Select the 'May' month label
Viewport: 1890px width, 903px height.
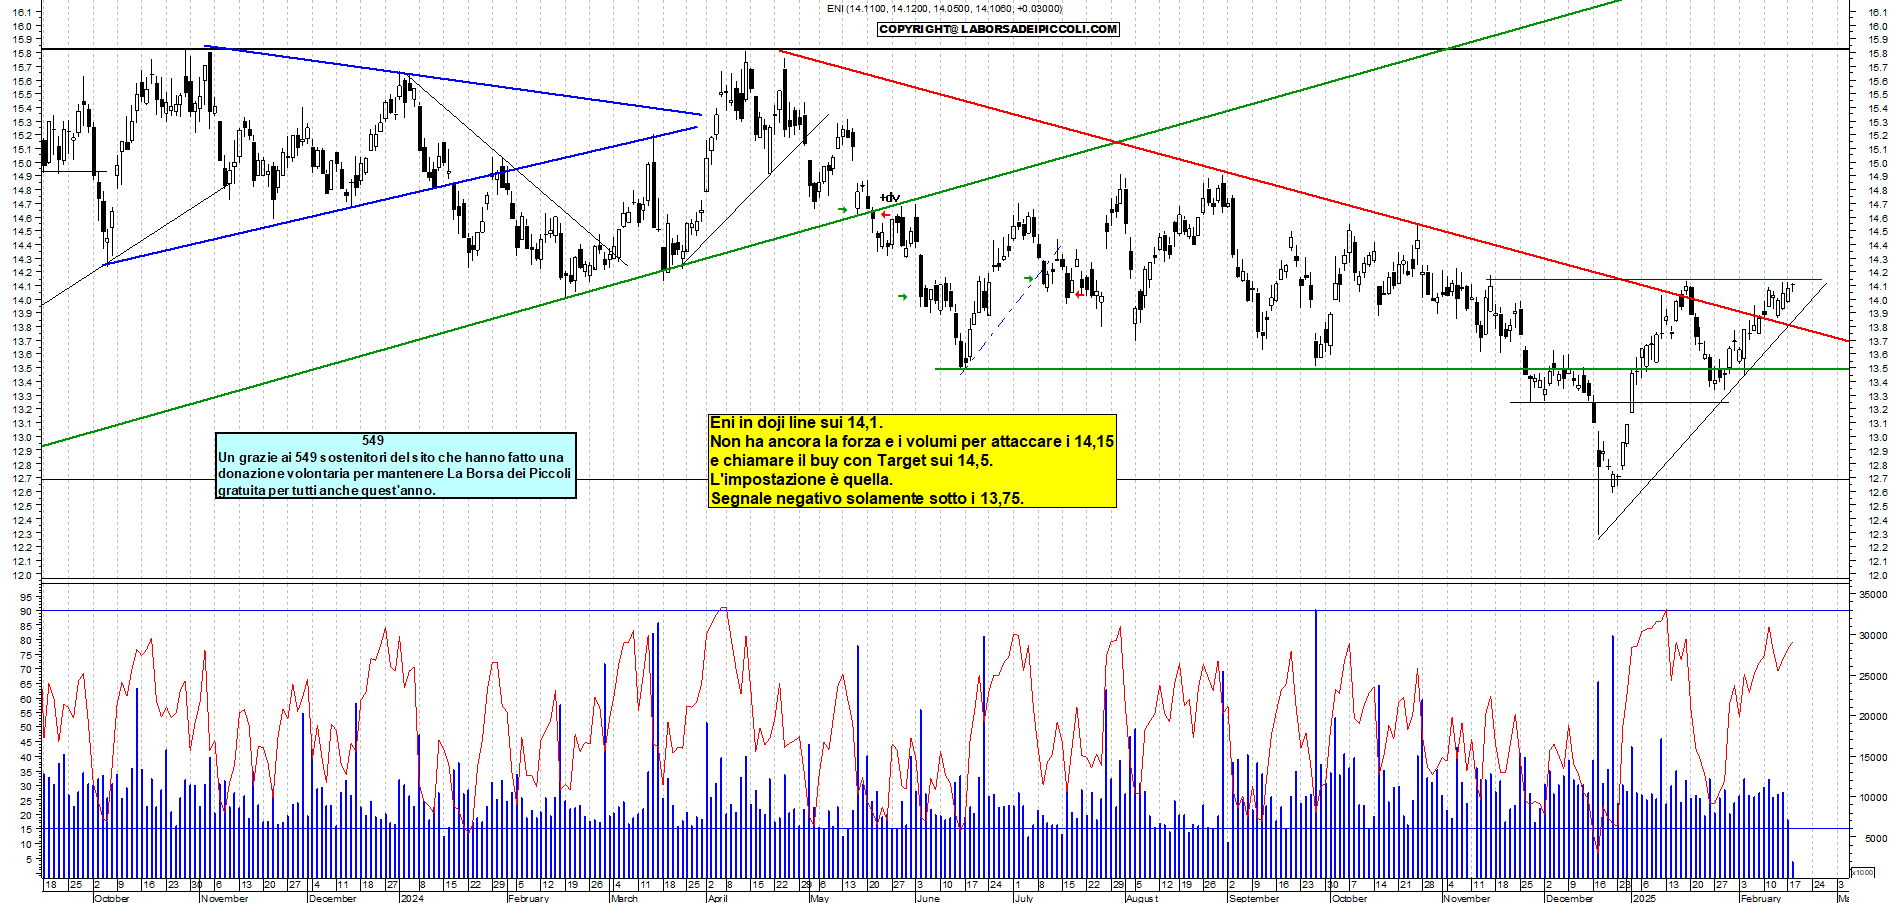pyautogui.click(x=819, y=898)
